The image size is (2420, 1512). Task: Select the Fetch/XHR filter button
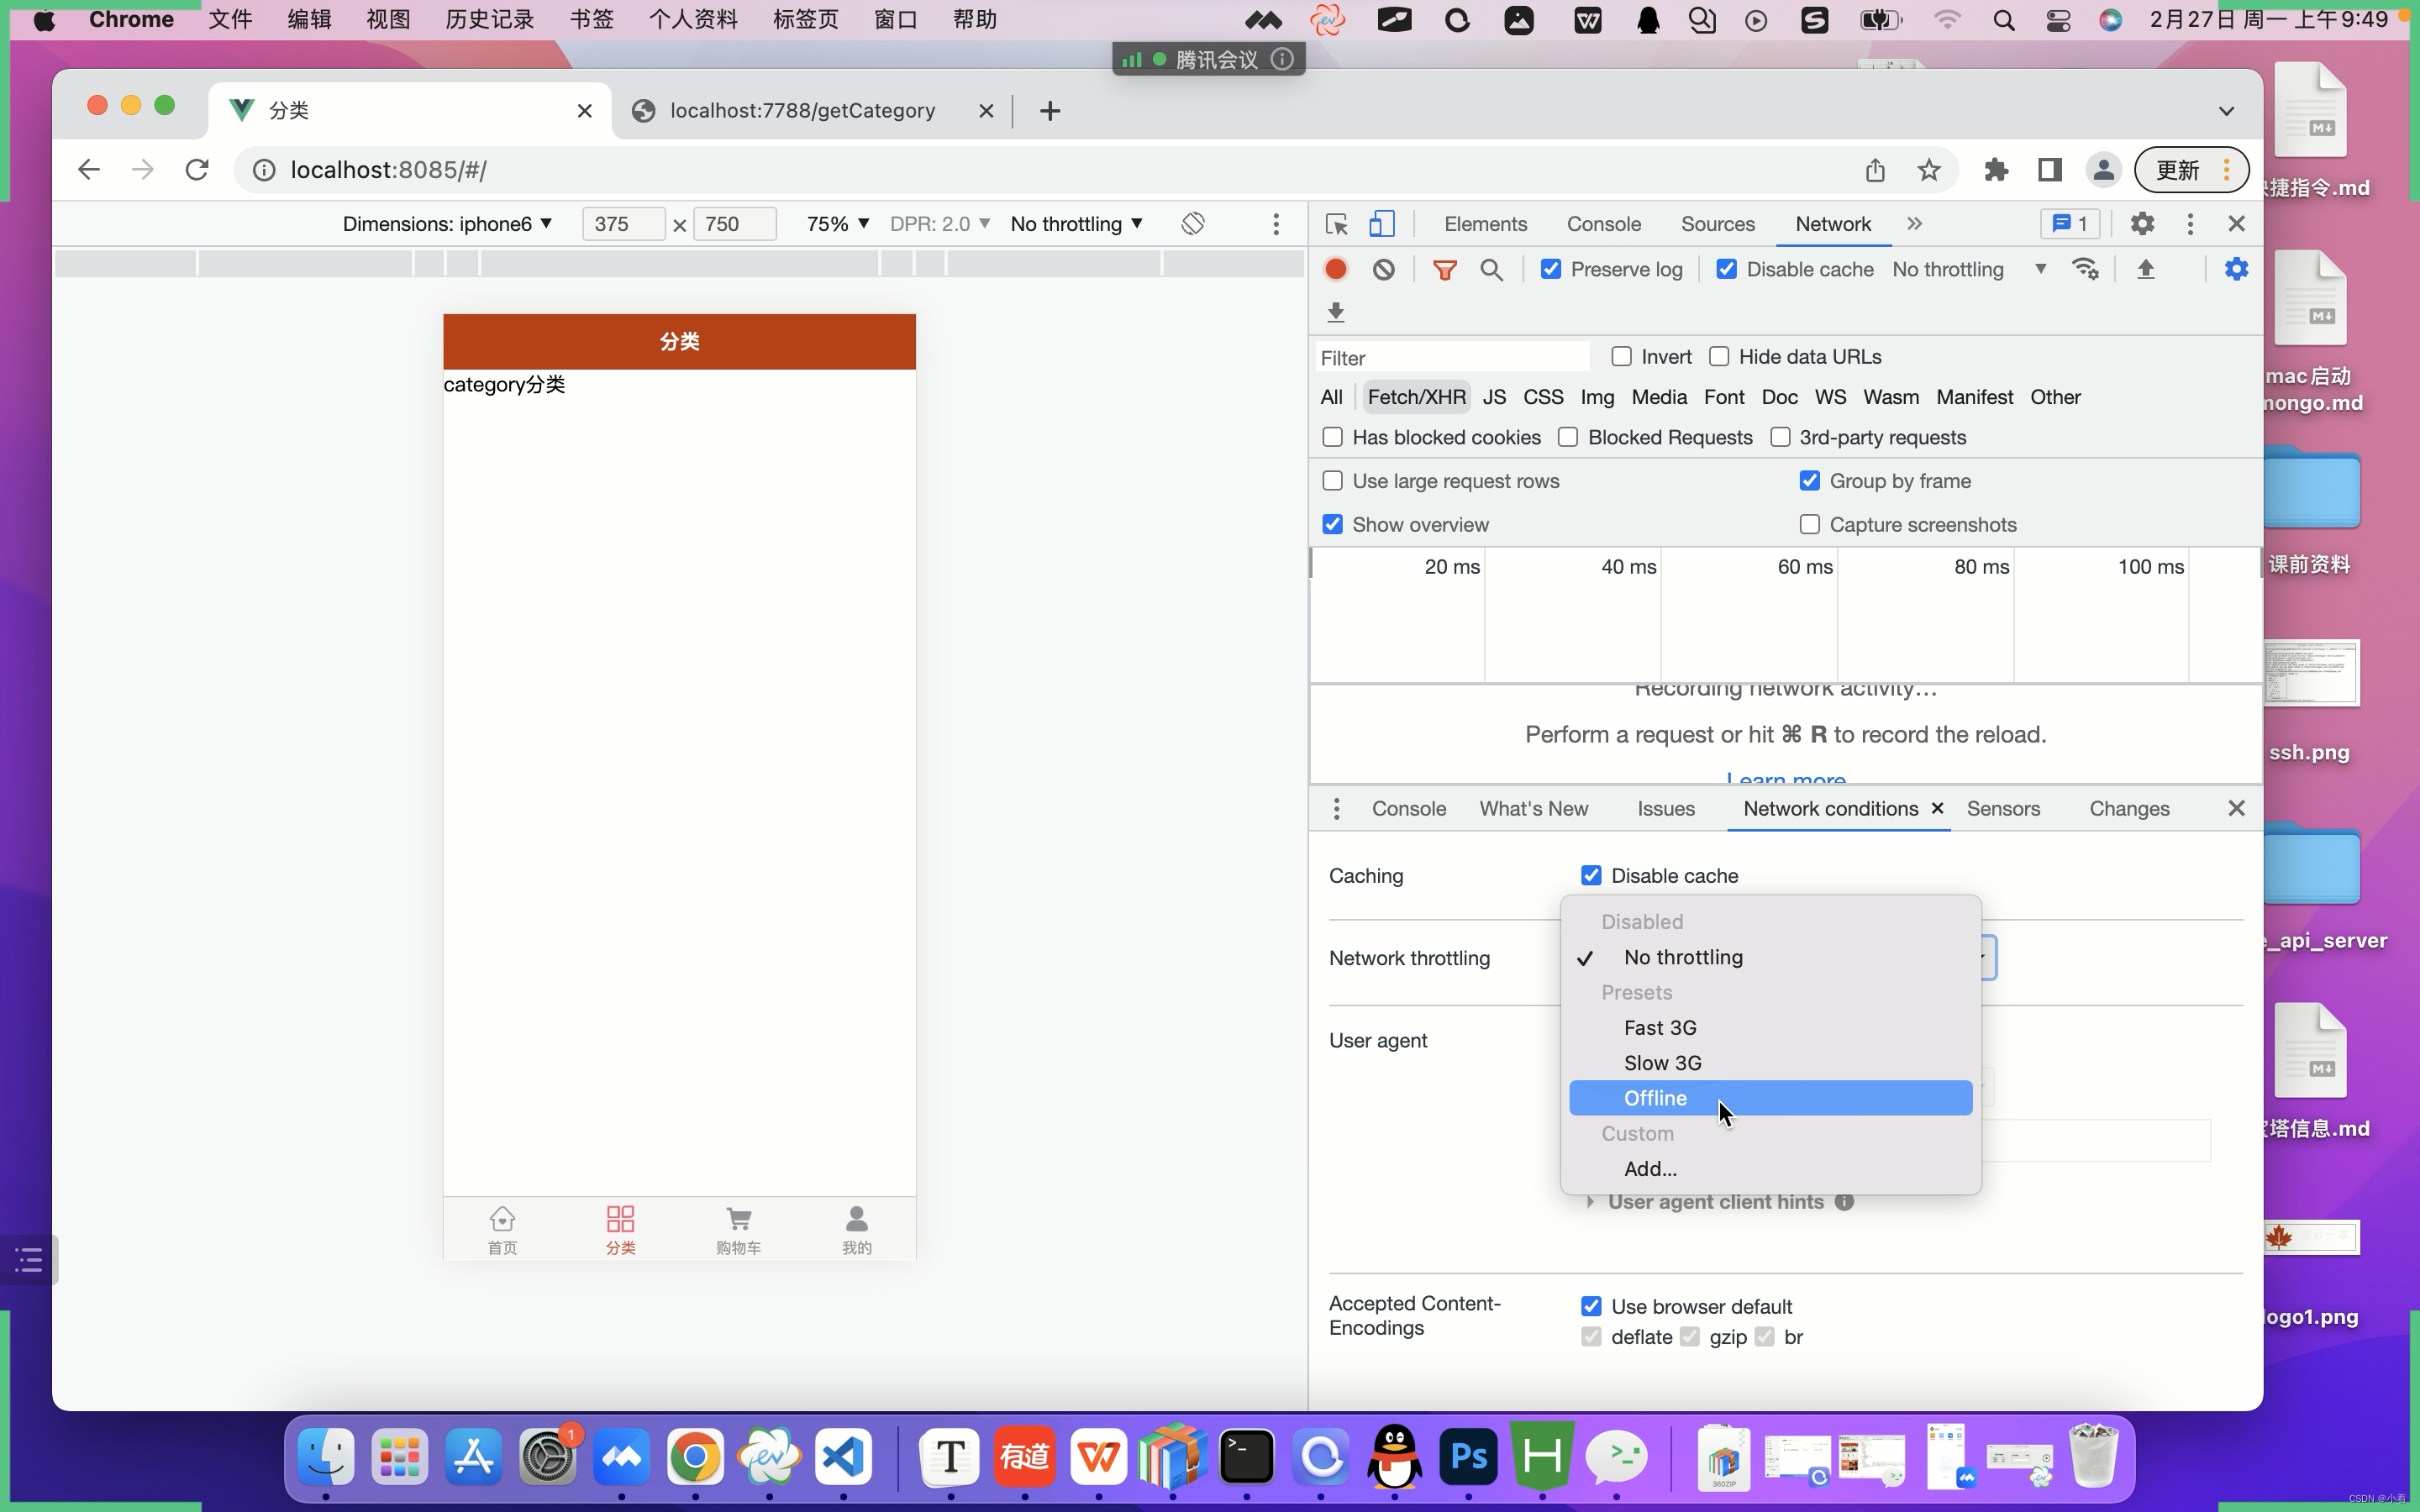1416,397
